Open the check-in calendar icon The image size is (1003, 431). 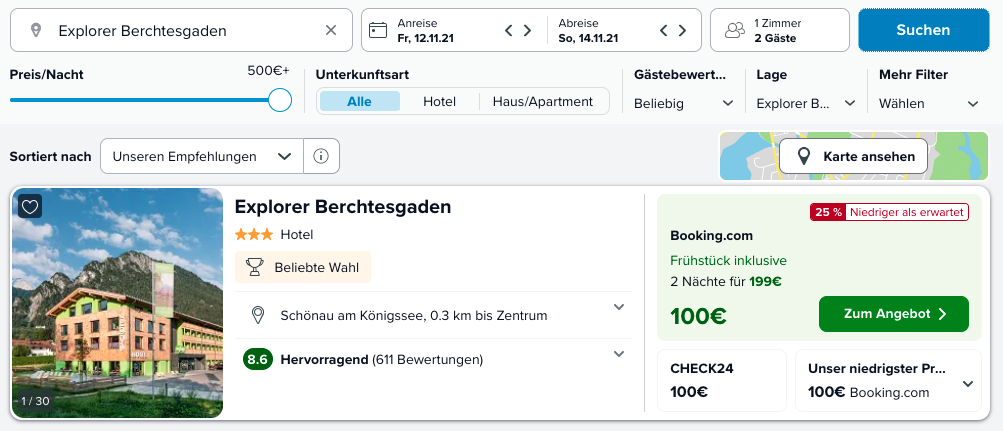[x=379, y=30]
